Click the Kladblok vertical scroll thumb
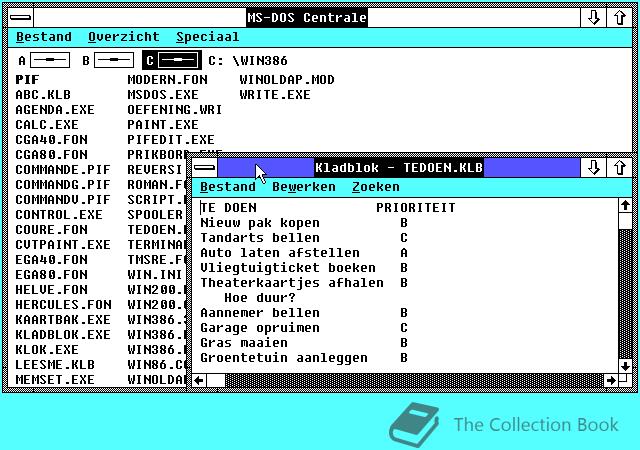Image resolution: width=640 pixels, height=450 pixels. [x=625, y=221]
